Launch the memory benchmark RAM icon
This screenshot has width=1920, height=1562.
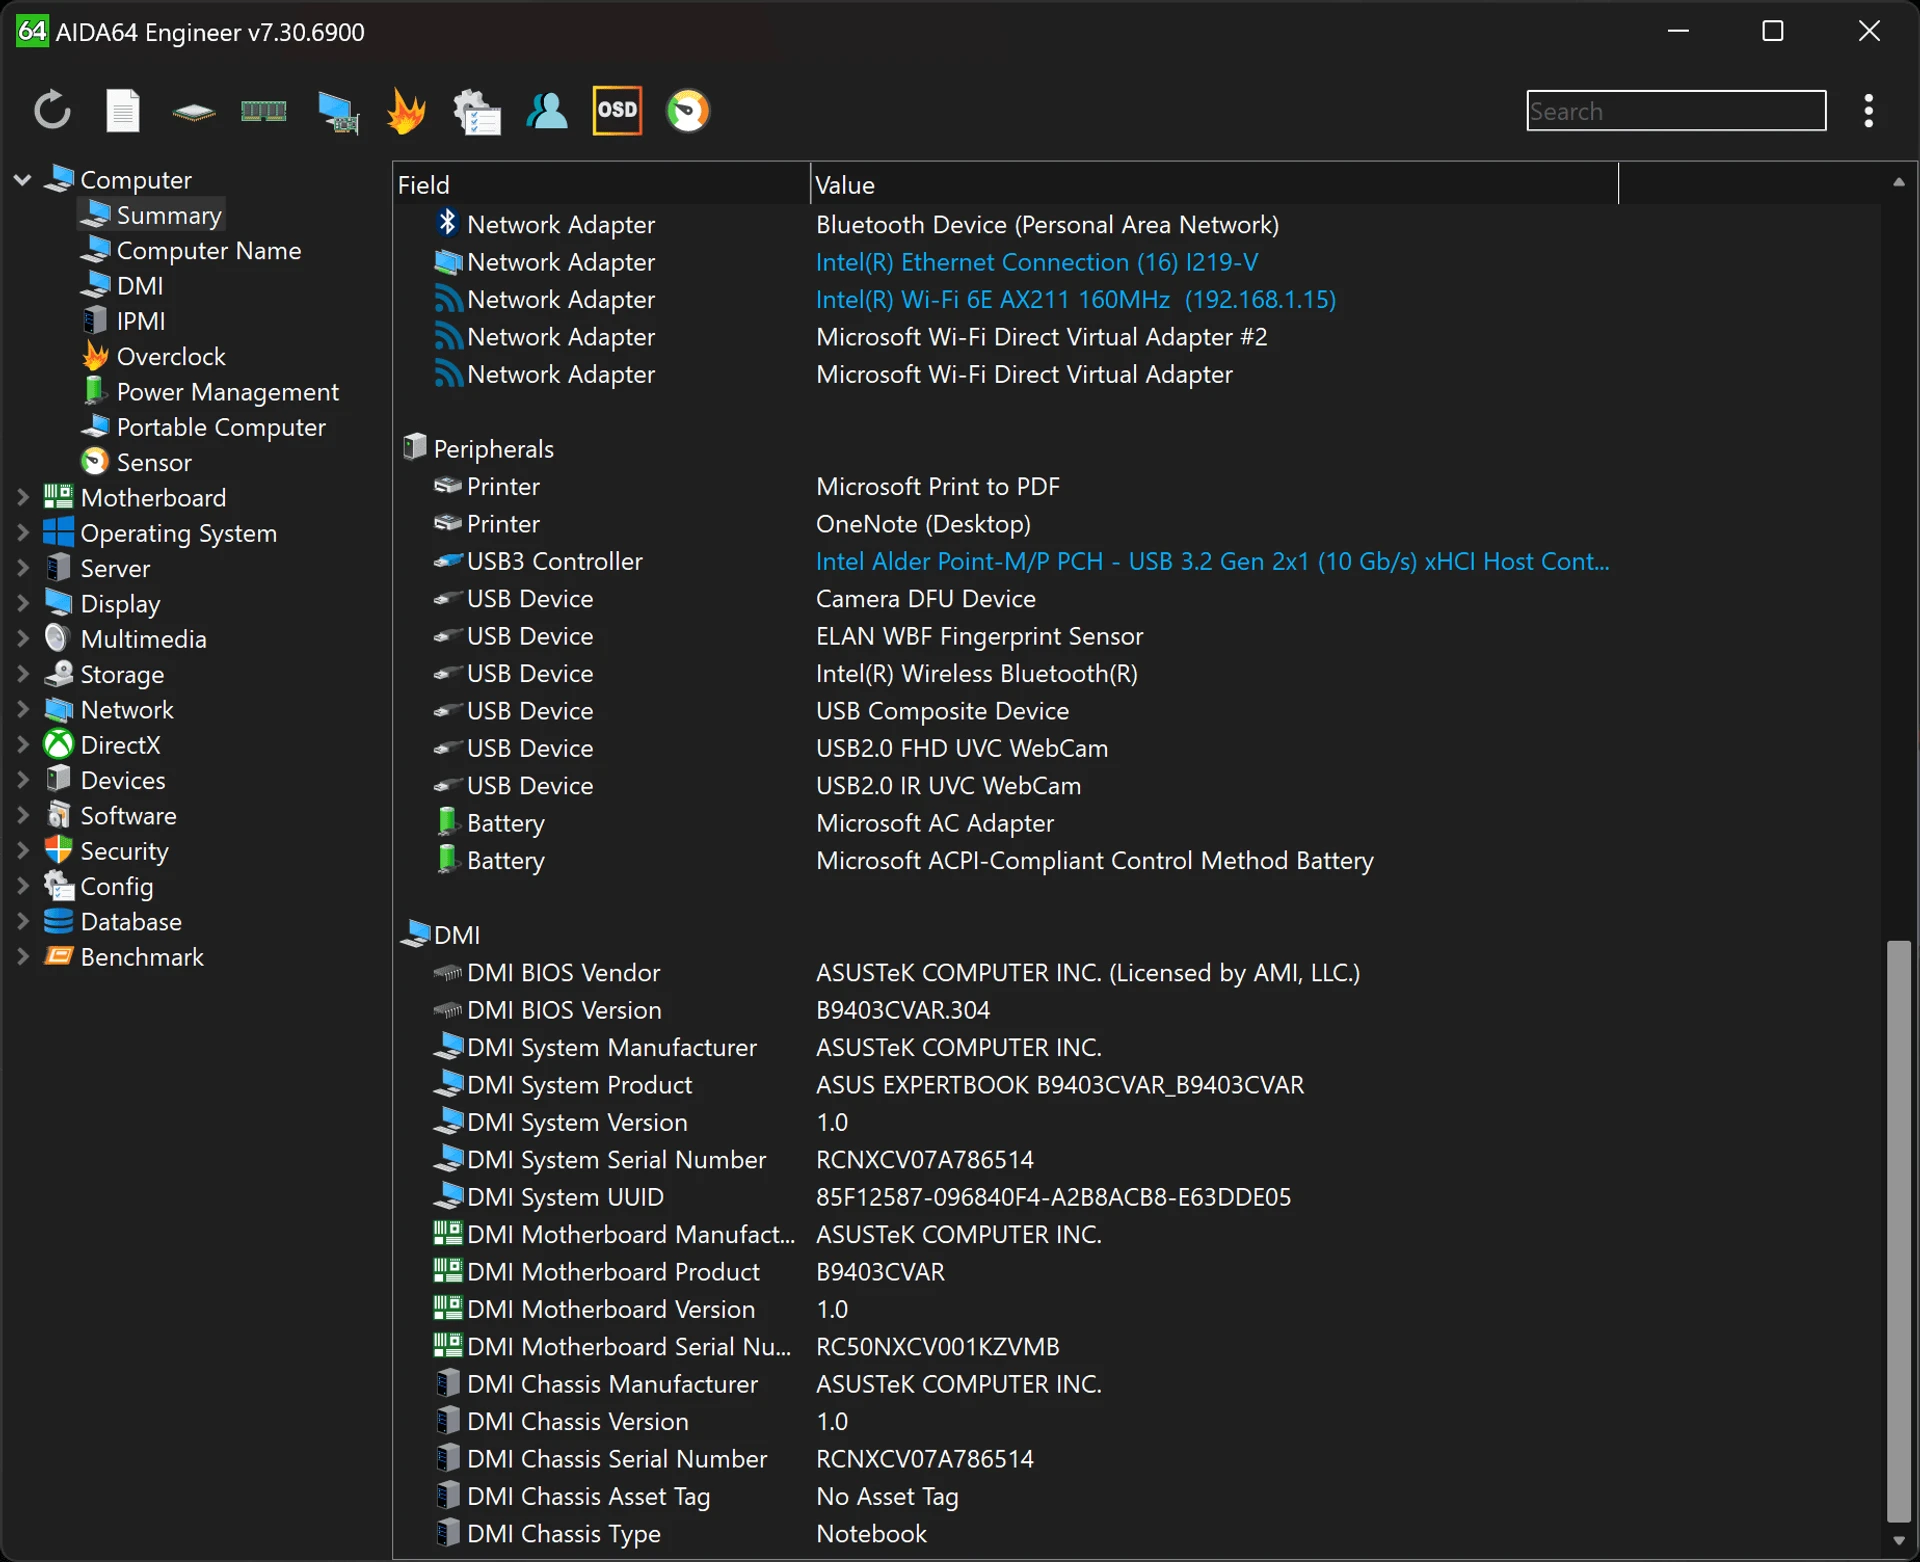tap(264, 111)
